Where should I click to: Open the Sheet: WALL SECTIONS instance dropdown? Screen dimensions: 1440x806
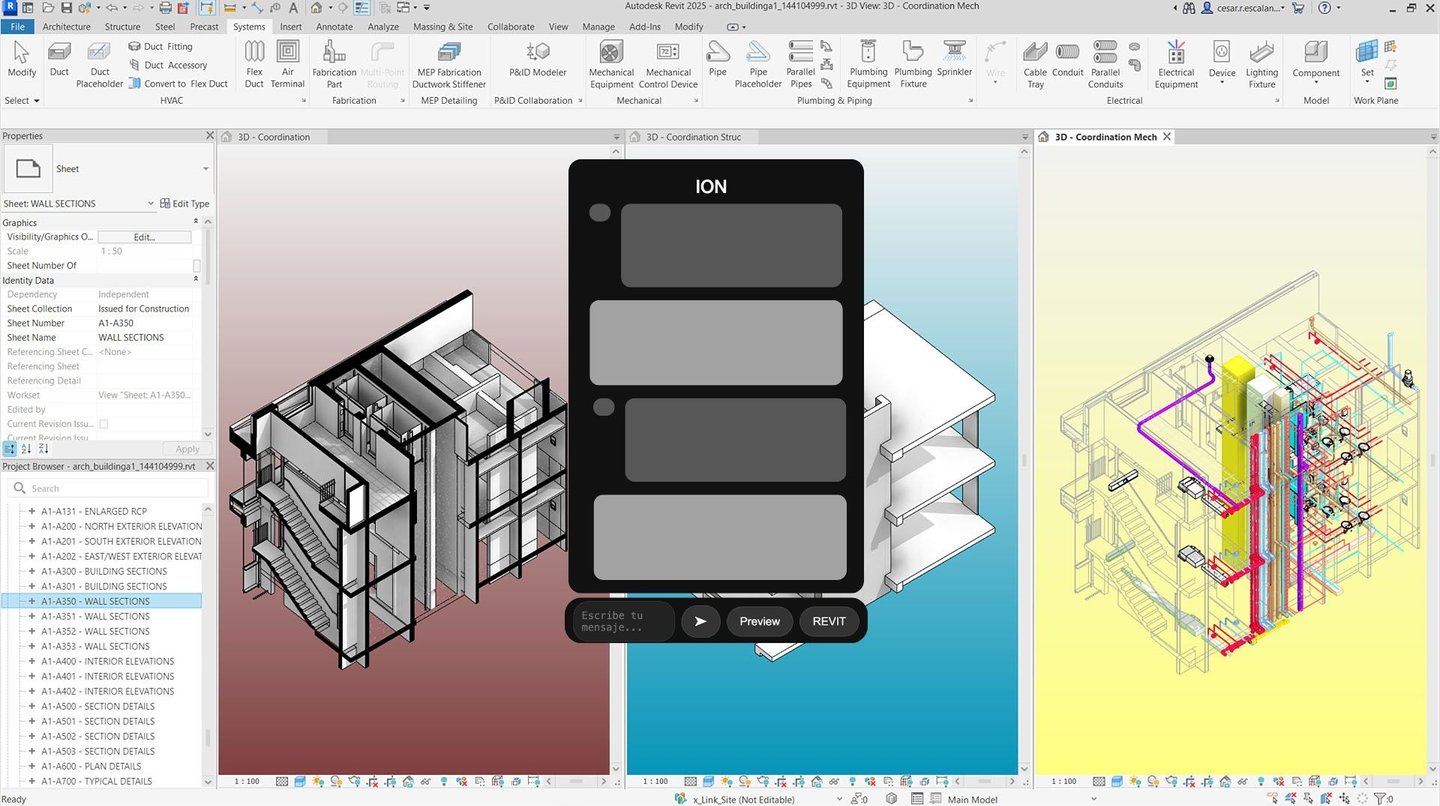point(151,204)
